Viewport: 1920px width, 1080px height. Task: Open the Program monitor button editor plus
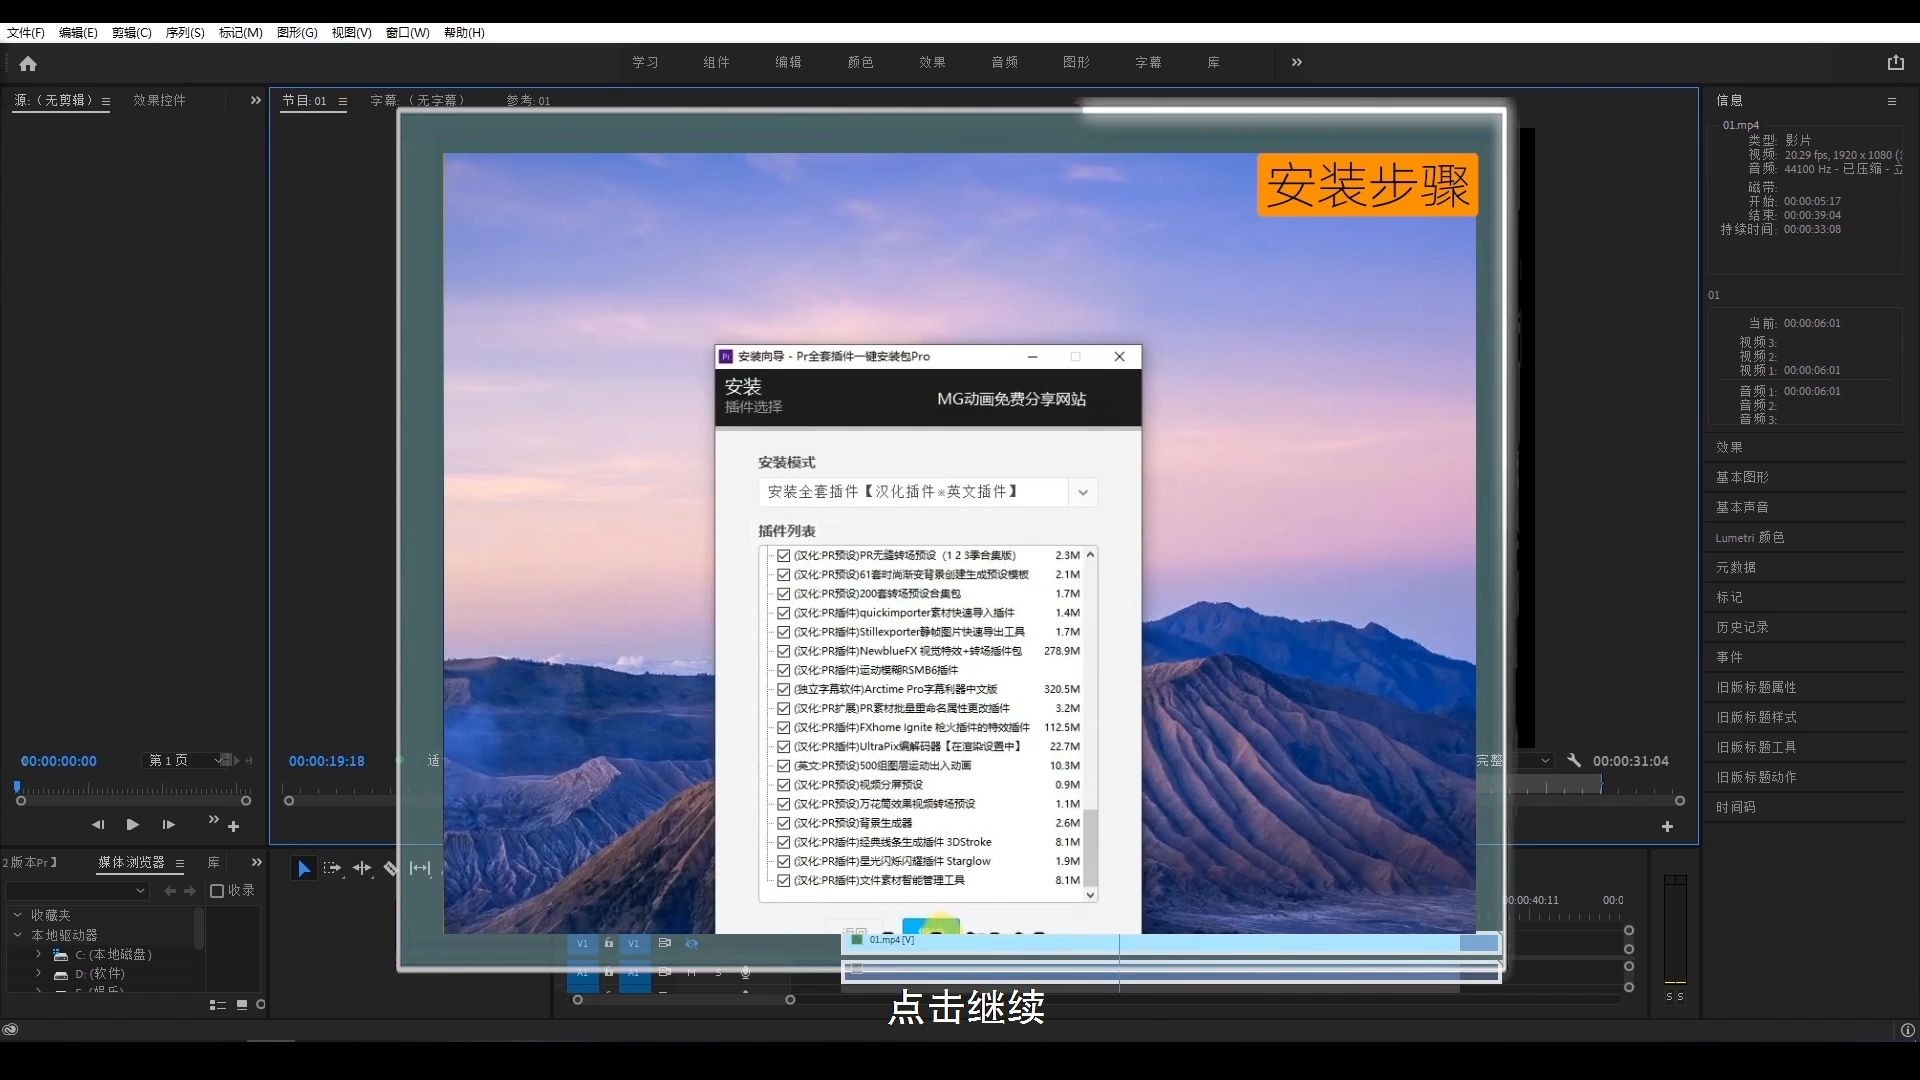point(1667,827)
